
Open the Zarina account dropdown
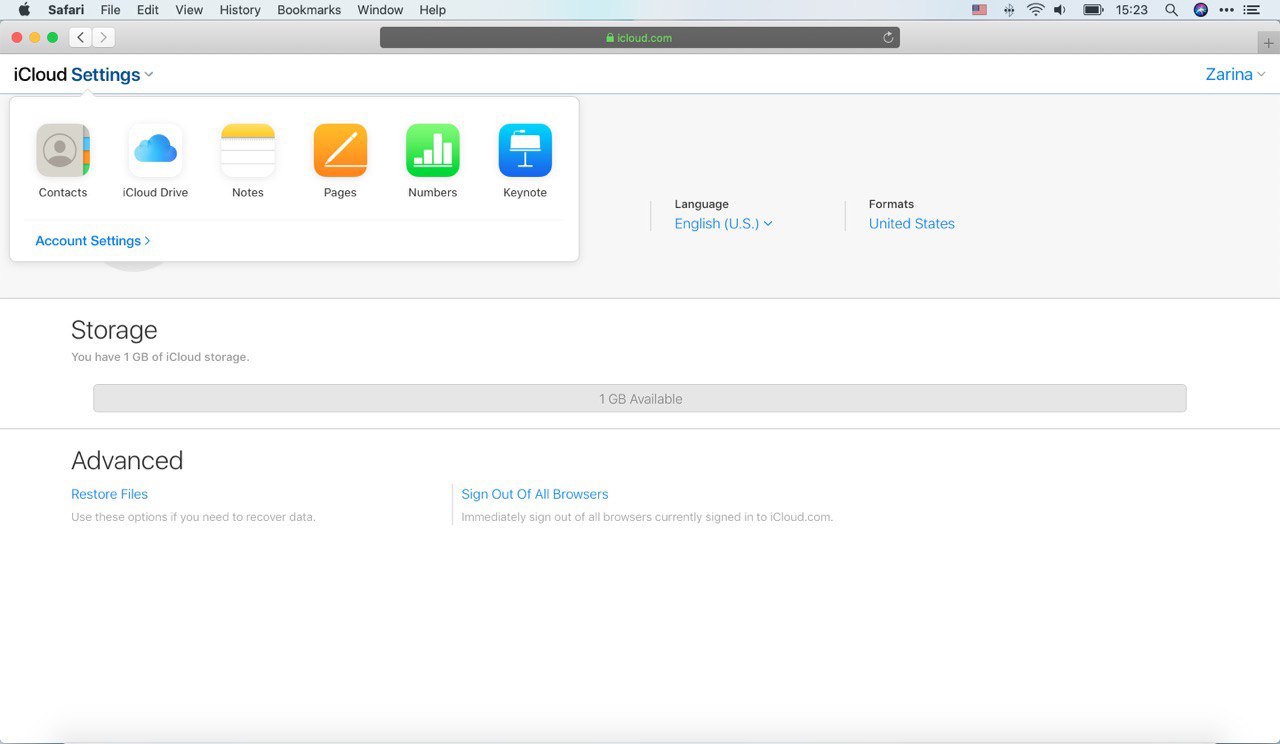1236,75
